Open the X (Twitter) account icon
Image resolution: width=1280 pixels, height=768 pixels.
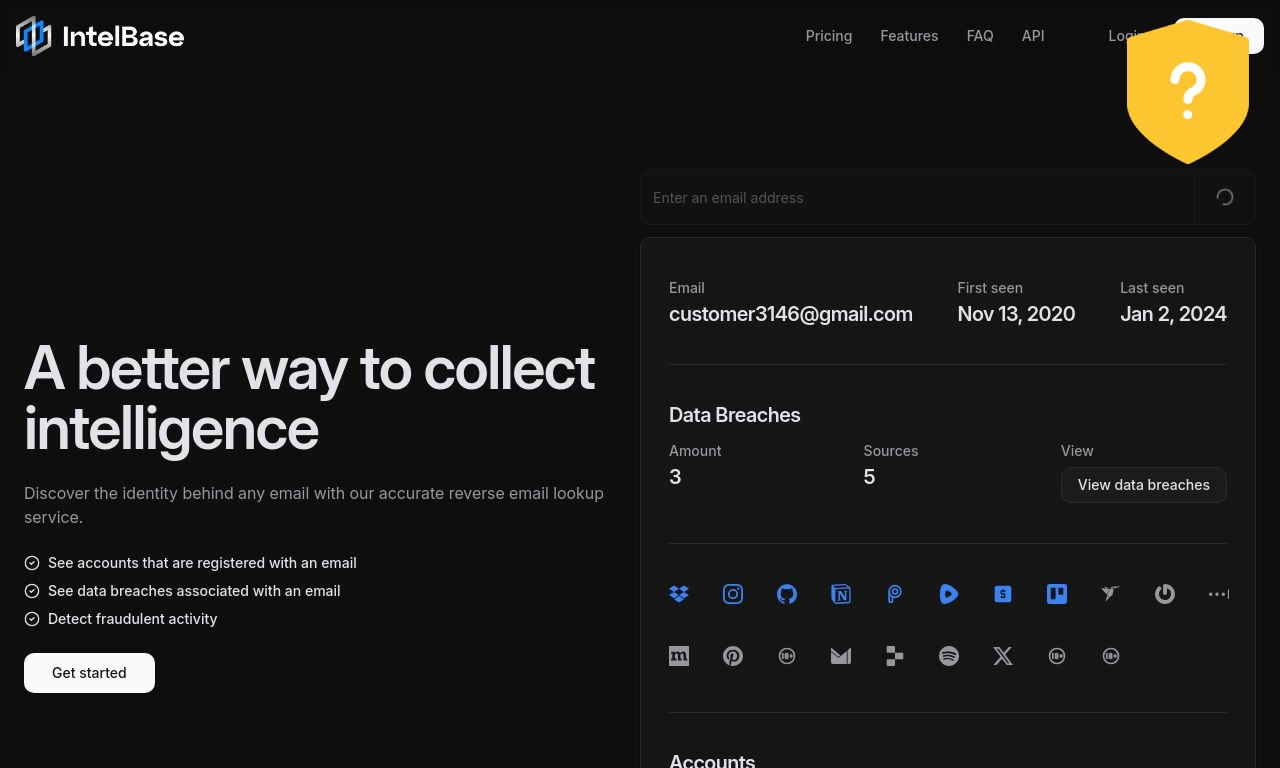pos(1003,656)
